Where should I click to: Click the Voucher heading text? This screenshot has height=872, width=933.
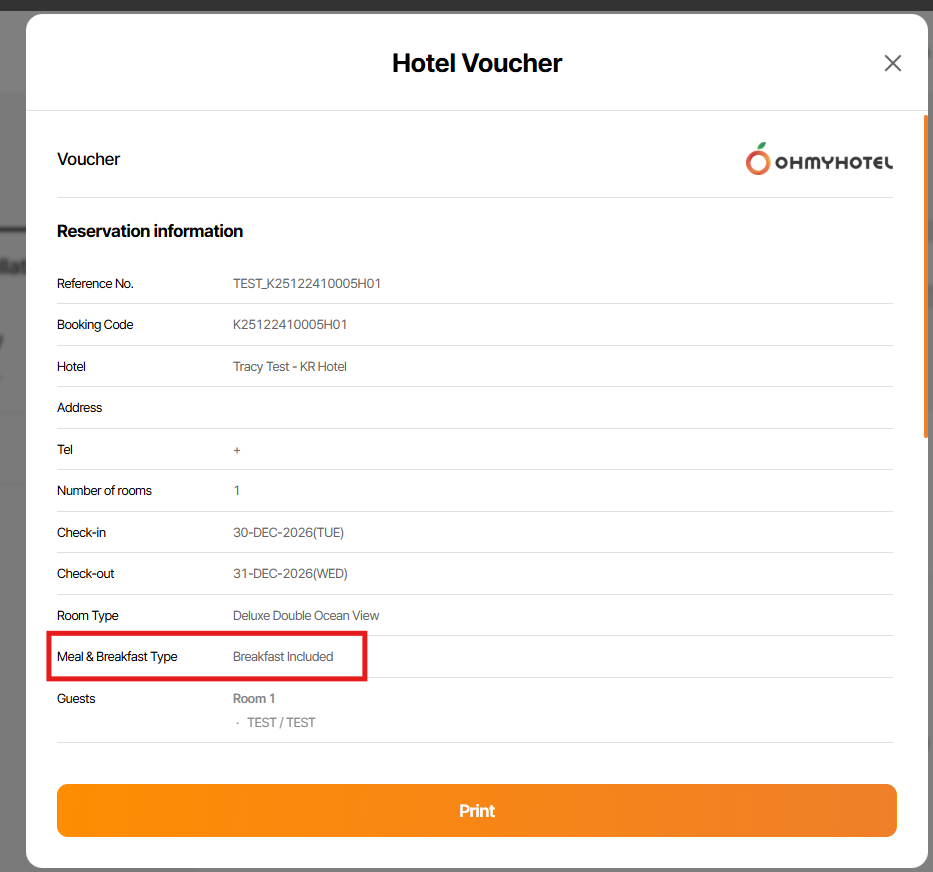(88, 159)
